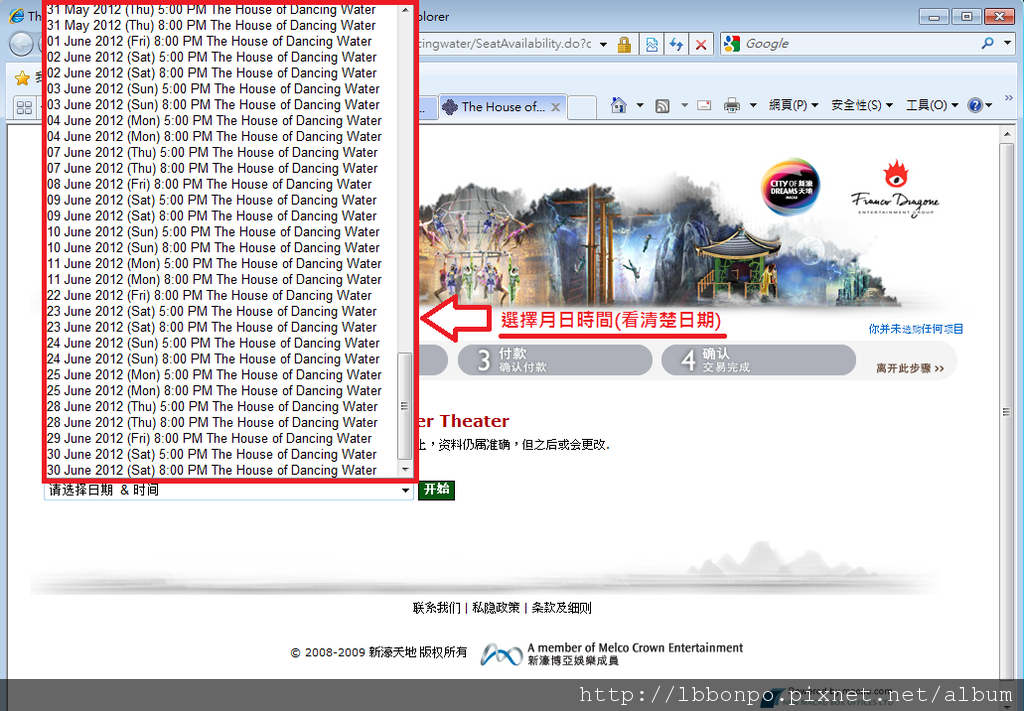
Task: Click step 3 付款 step indicator
Action: point(554,360)
